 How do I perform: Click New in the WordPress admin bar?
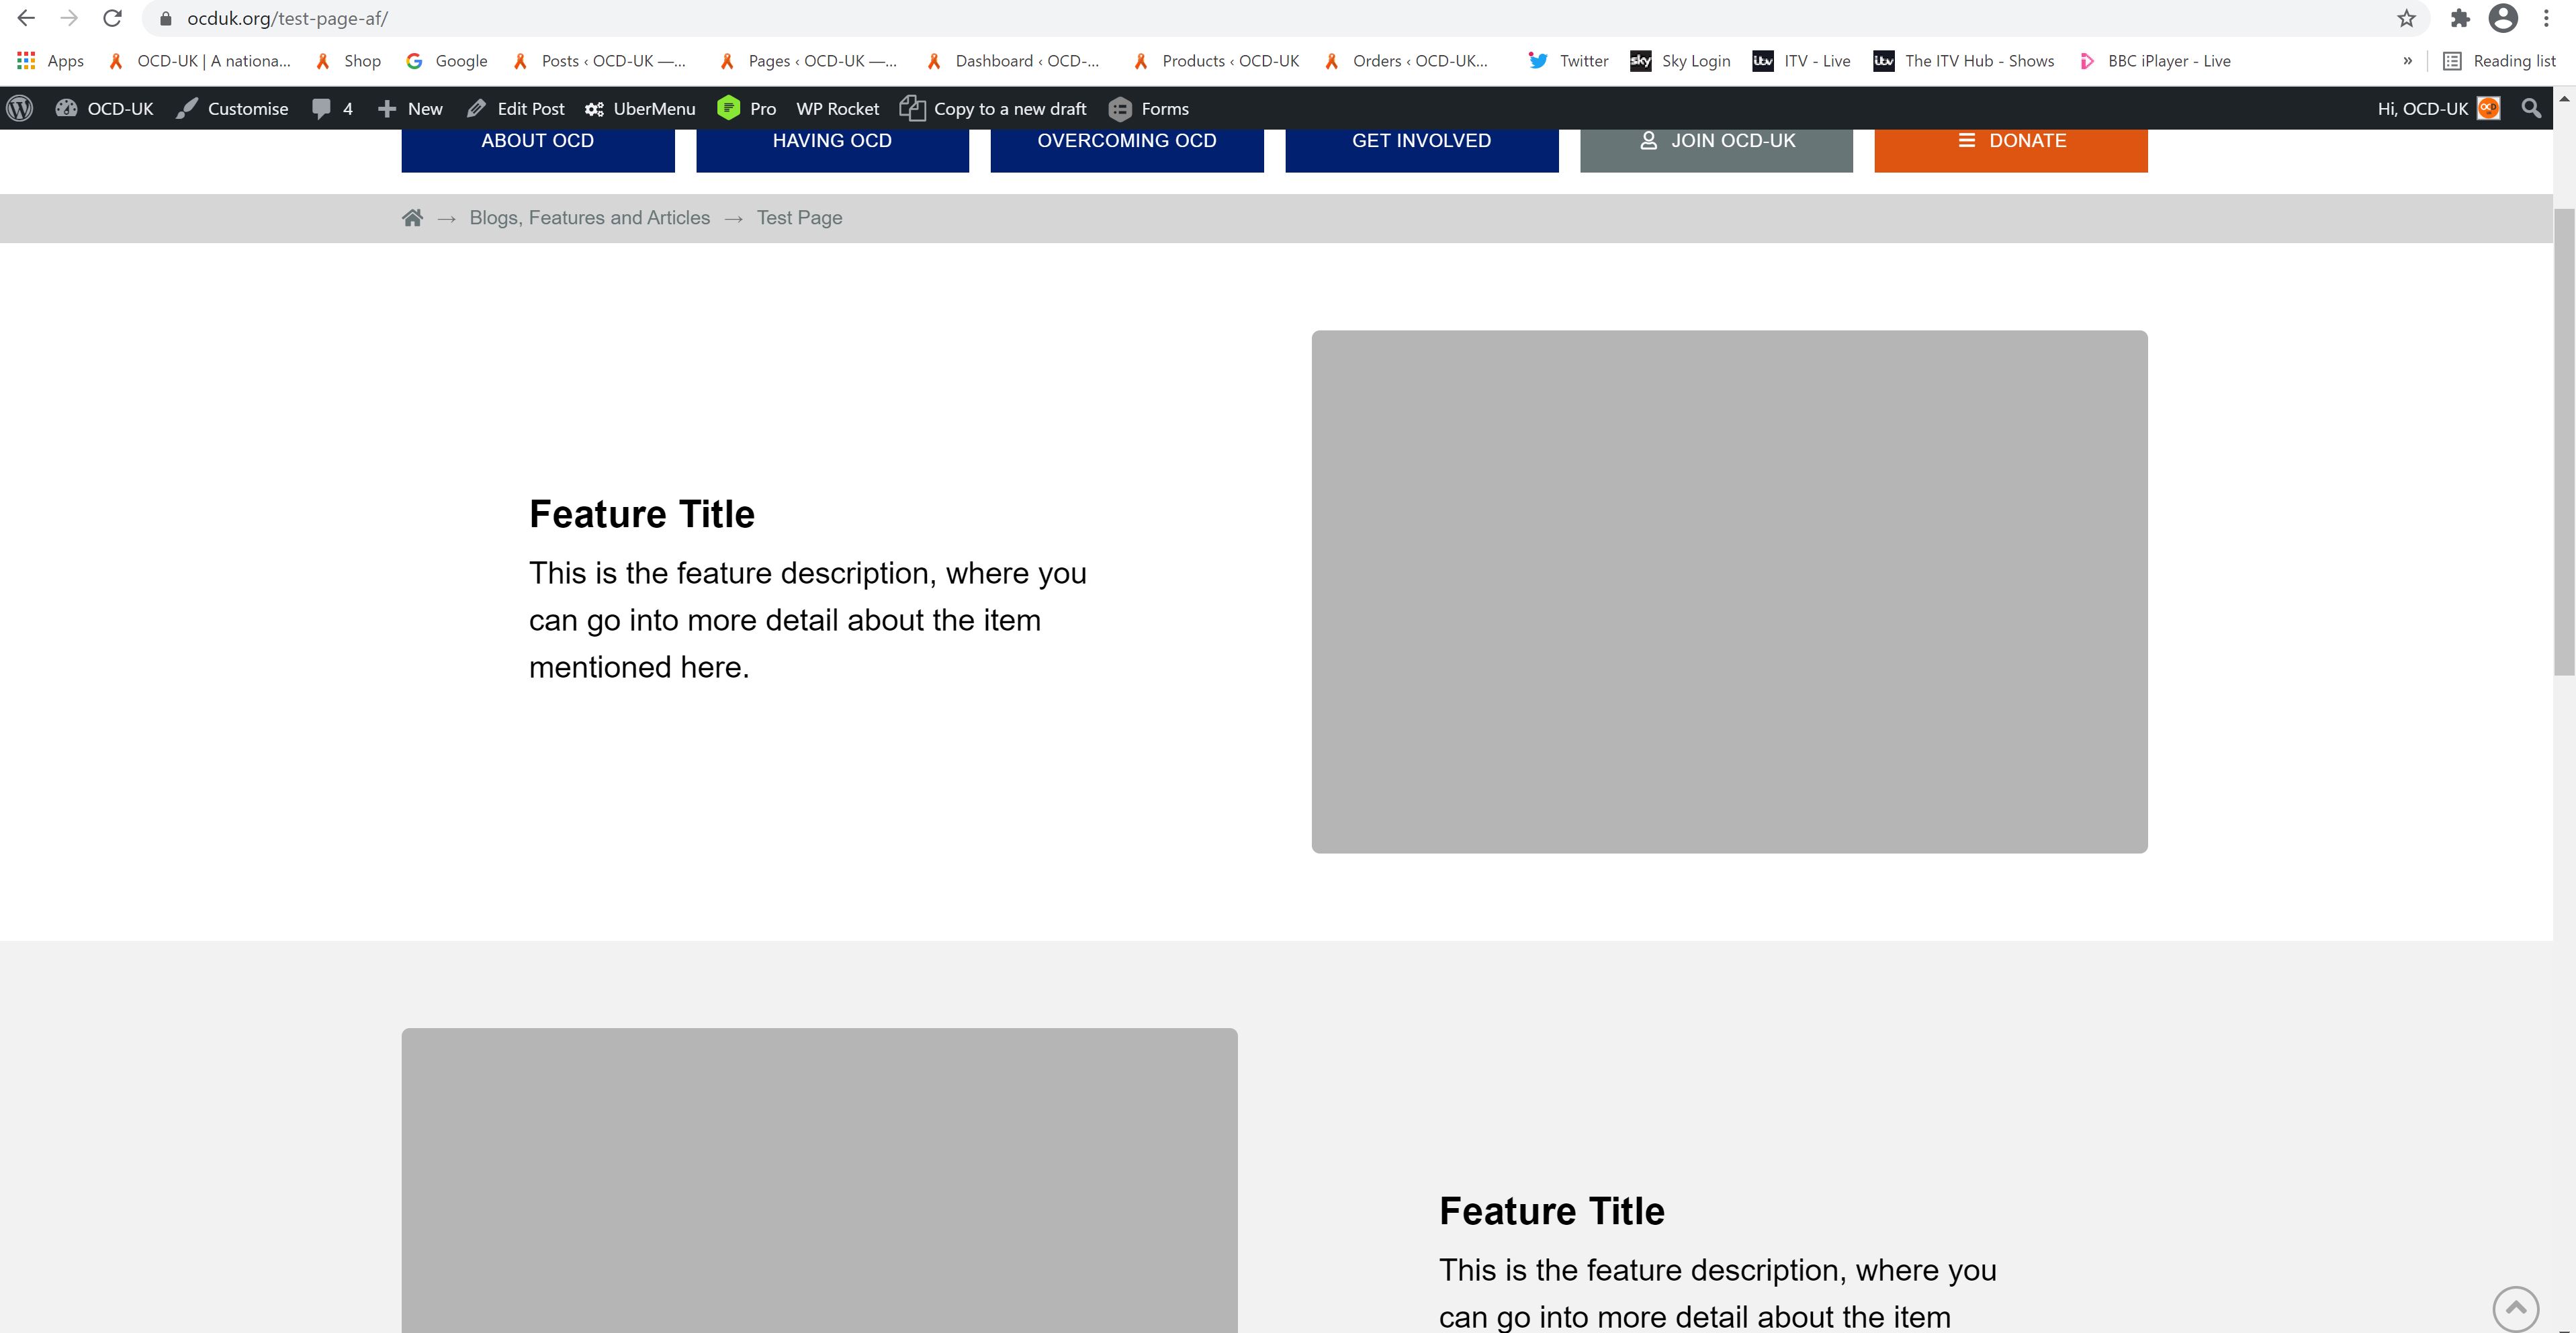point(410,109)
